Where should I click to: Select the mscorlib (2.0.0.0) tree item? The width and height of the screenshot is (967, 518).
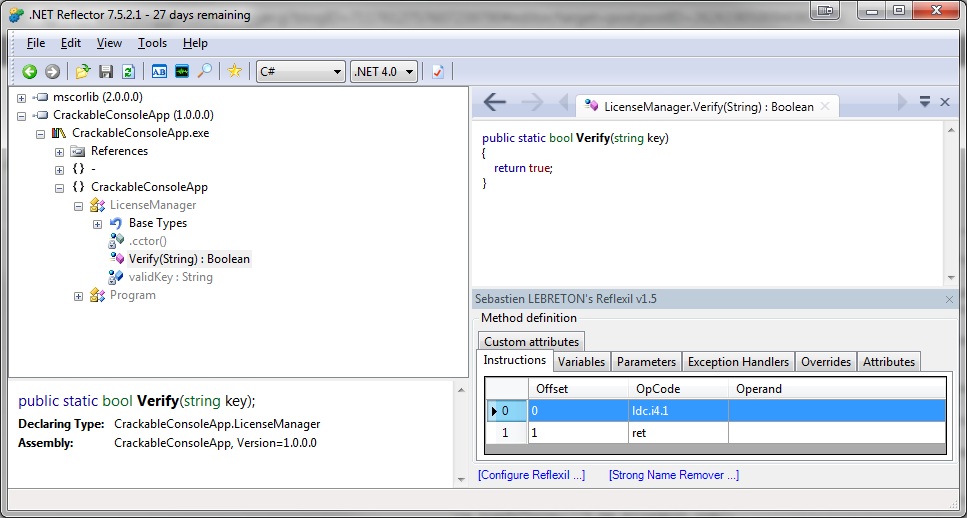pos(98,97)
